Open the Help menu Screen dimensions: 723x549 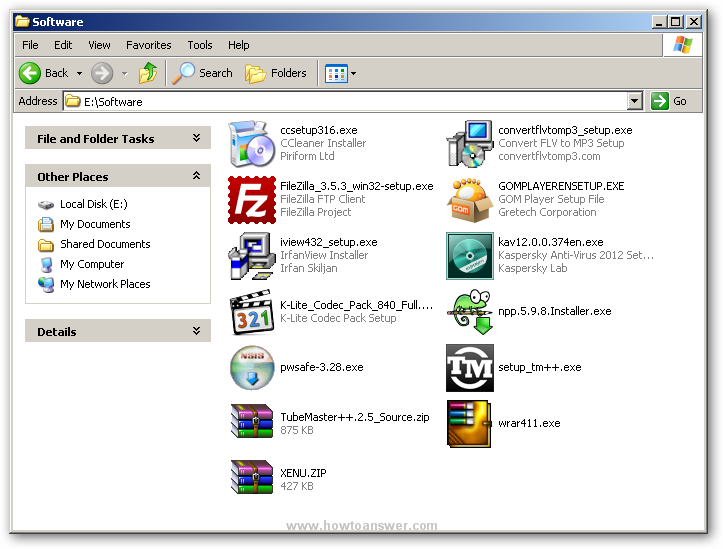238,45
